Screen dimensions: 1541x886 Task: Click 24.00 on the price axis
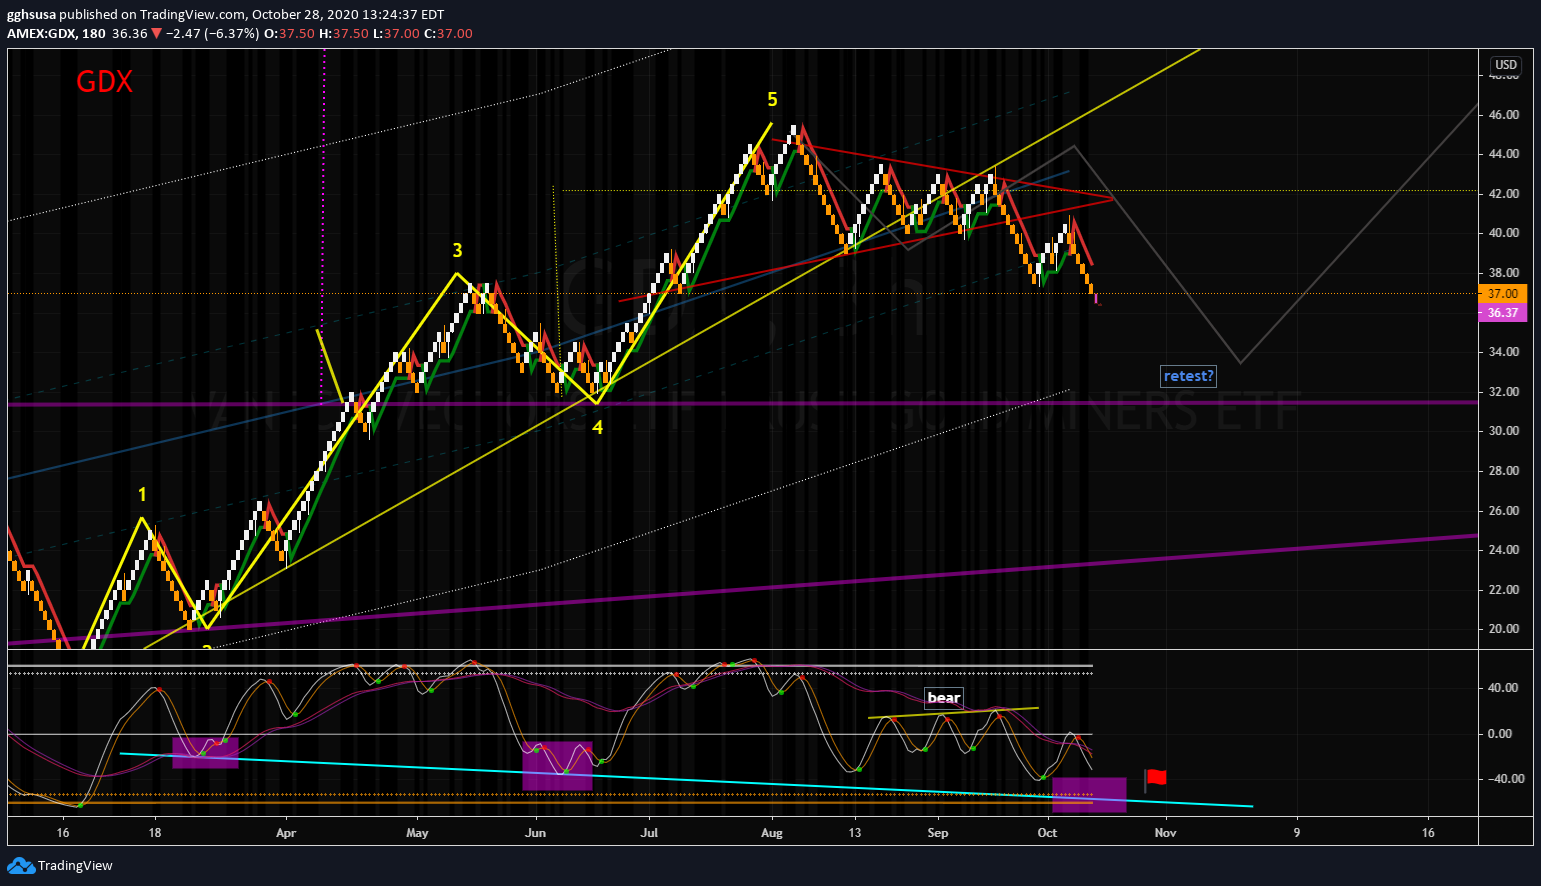point(1503,550)
